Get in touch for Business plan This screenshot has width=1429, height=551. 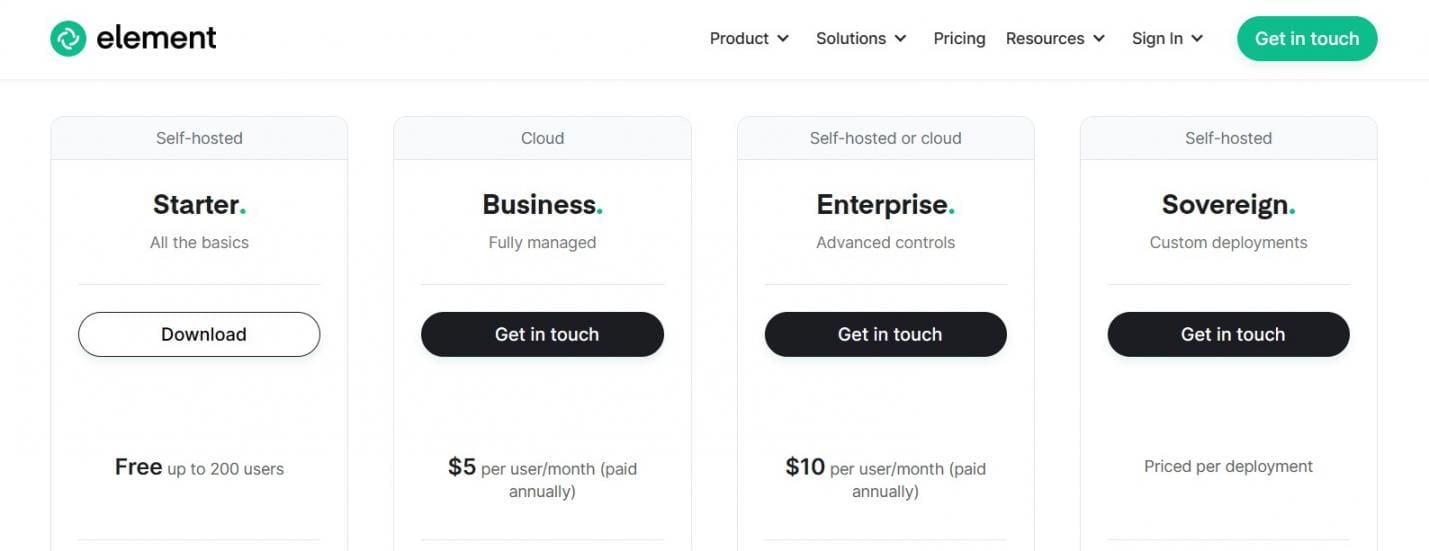click(x=542, y=335)
